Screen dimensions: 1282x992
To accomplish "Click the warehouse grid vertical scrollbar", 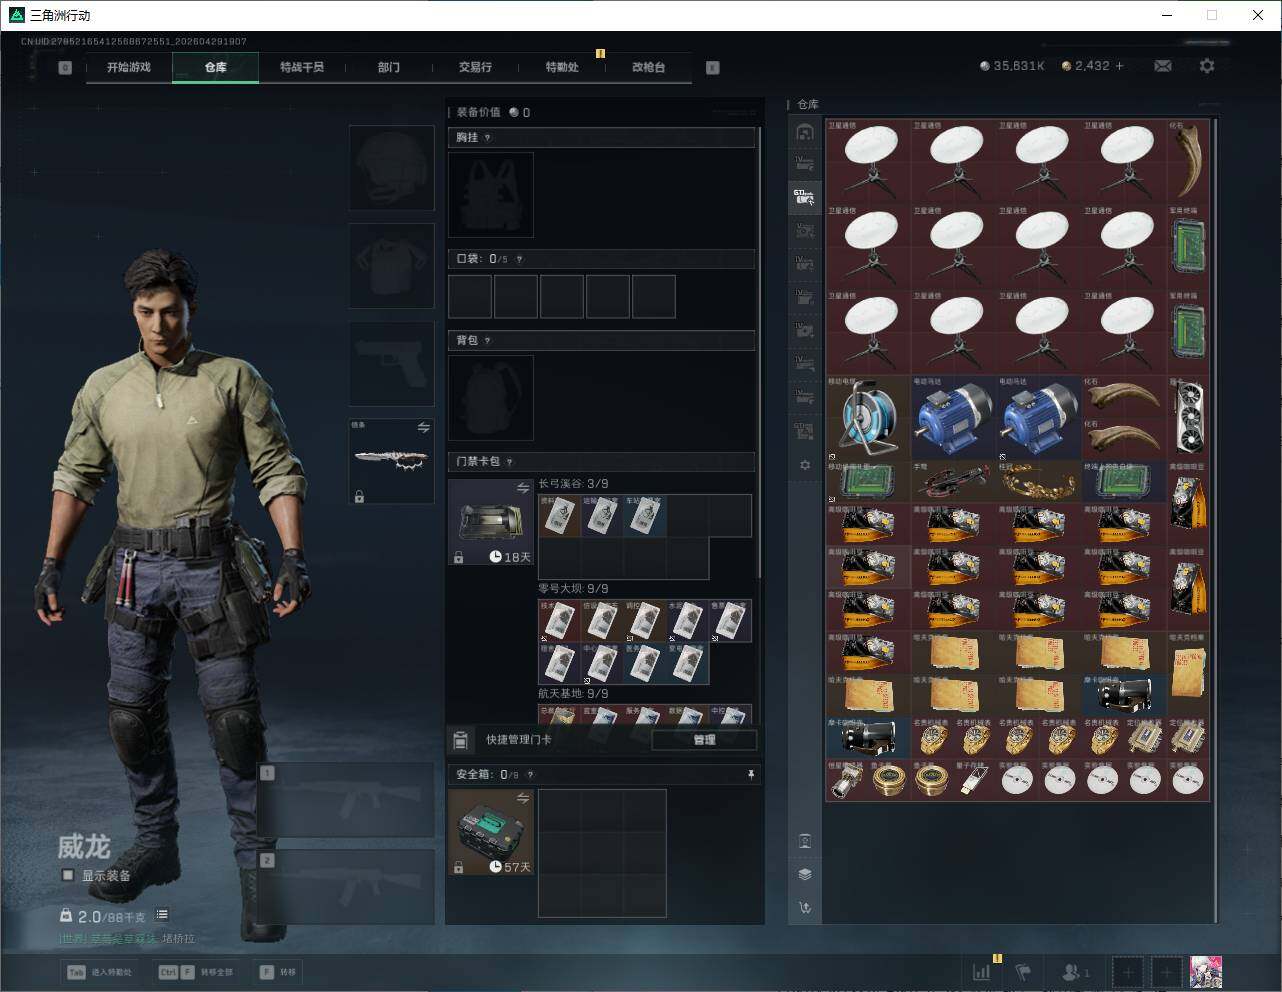I will [1215, 520].
